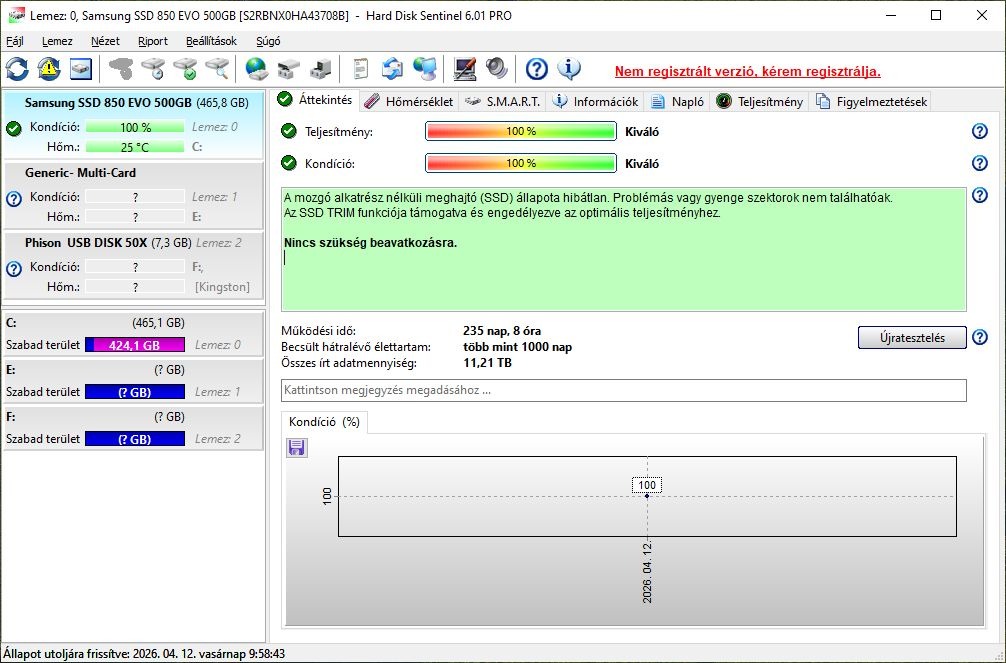Open the Lemez menu
Image resolution: width=1006 pixels, height=663 pixels.
pos(57,41)
